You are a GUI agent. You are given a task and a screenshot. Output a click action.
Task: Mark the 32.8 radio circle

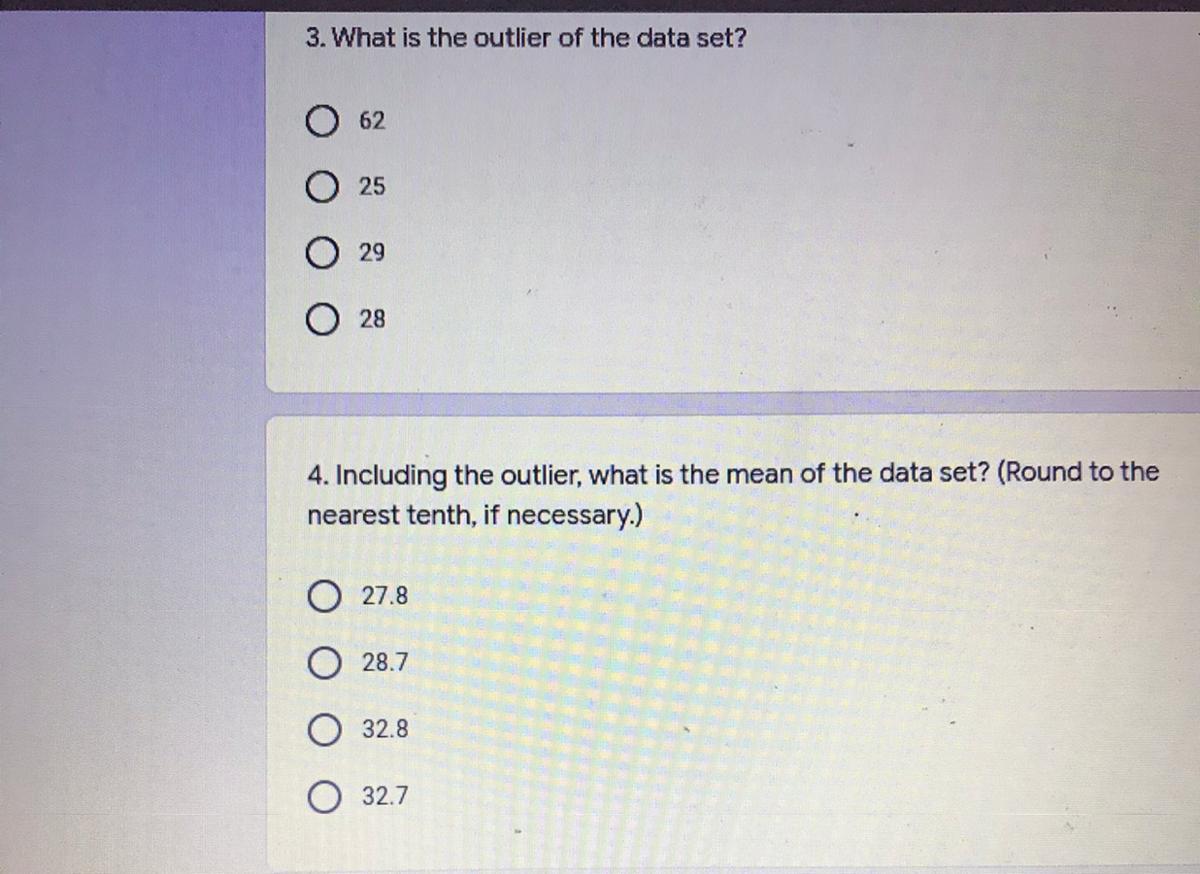tap(324, 730)
